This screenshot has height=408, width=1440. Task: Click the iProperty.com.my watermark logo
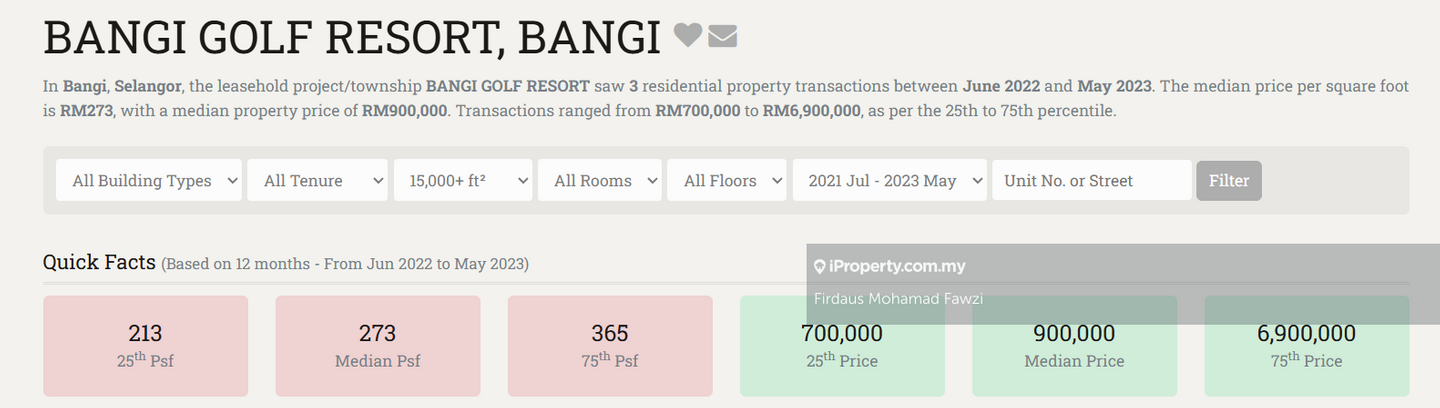pos(889,267)
